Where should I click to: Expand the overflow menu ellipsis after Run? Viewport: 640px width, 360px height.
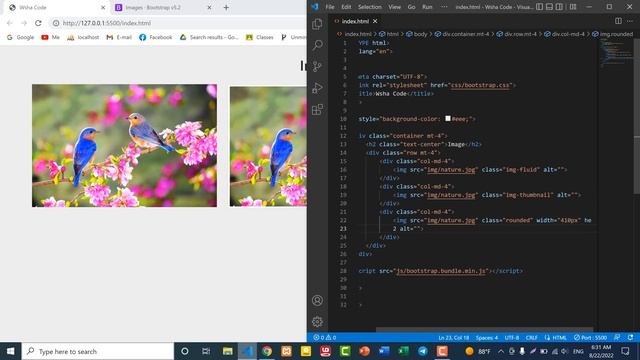point(444,7)
